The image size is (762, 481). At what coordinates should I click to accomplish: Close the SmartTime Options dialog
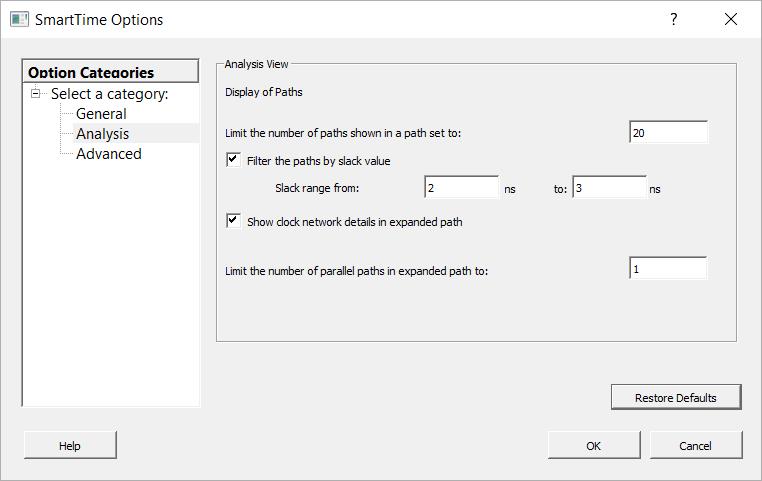(731, 19)
